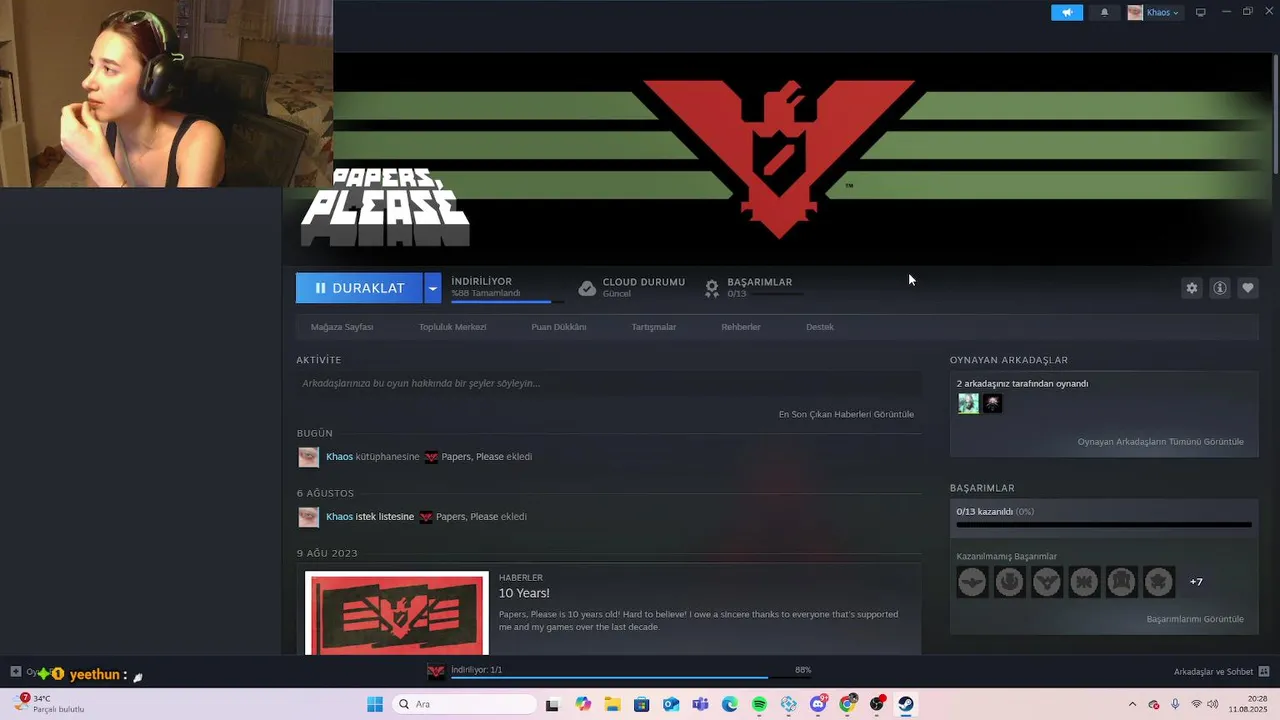Open Steam from the taskbar

pos(906,704)
